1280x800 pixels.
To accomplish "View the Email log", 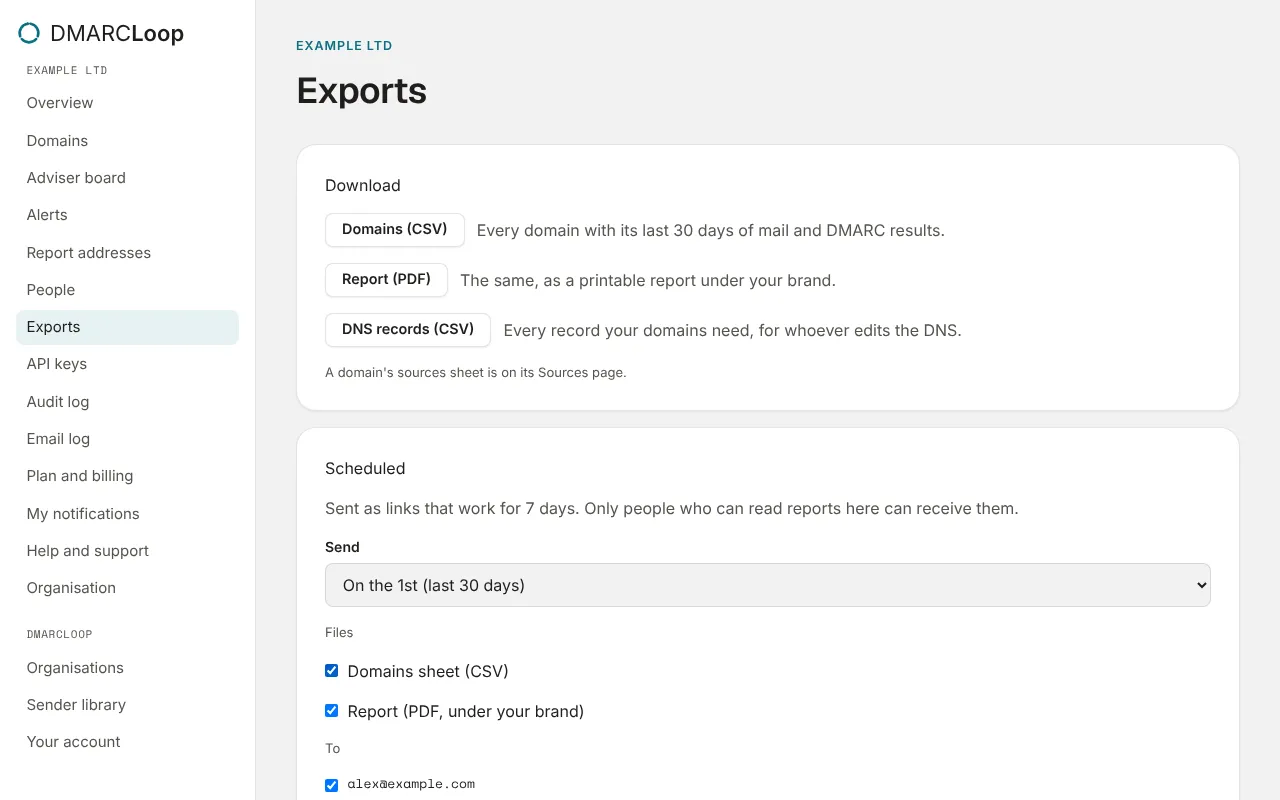I will 127,439.
